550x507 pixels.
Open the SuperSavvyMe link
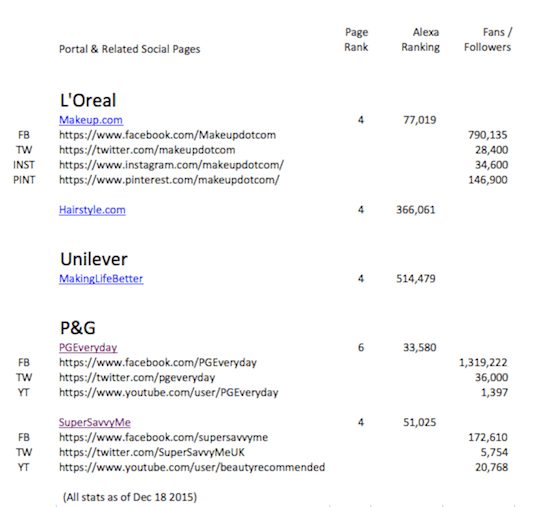coord(95,422)
